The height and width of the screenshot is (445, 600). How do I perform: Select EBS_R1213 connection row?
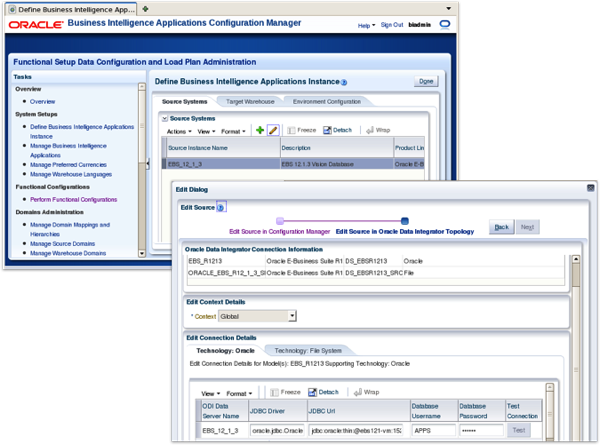(x=376, y=261)
